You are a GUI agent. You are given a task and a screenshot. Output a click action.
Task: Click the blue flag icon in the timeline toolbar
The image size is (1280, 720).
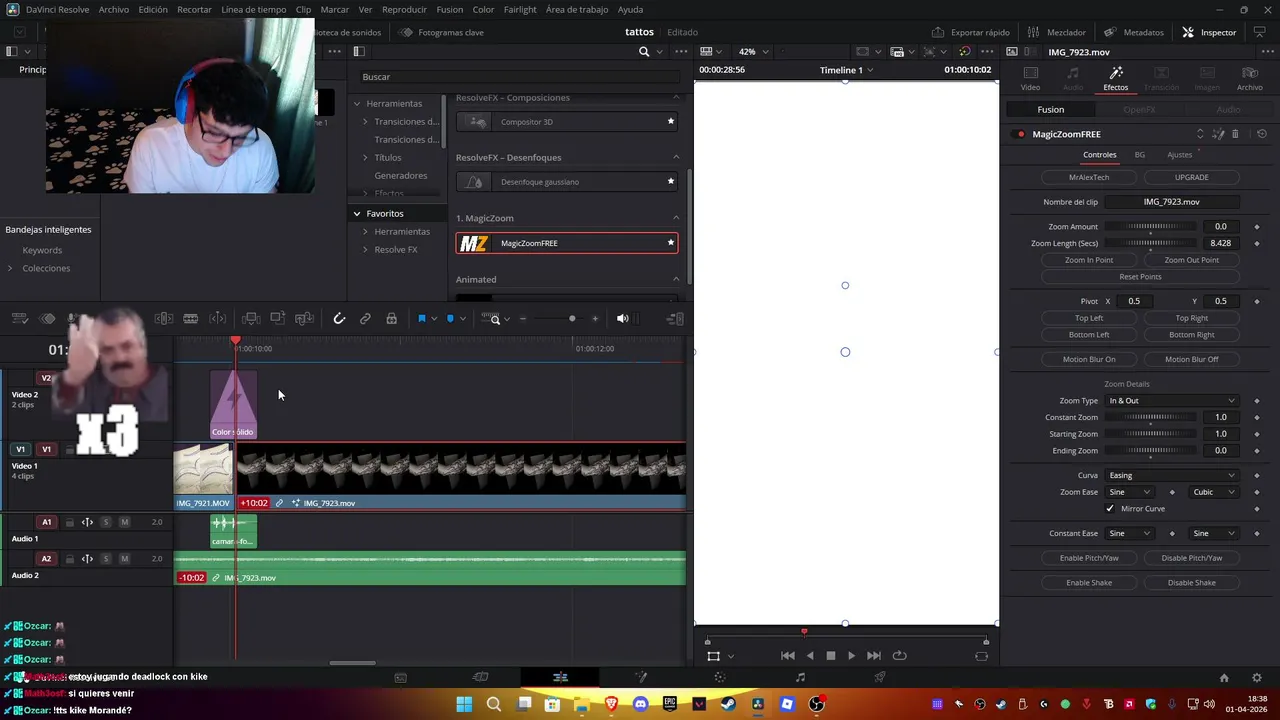pyautogui.click(x=421, y=319)
